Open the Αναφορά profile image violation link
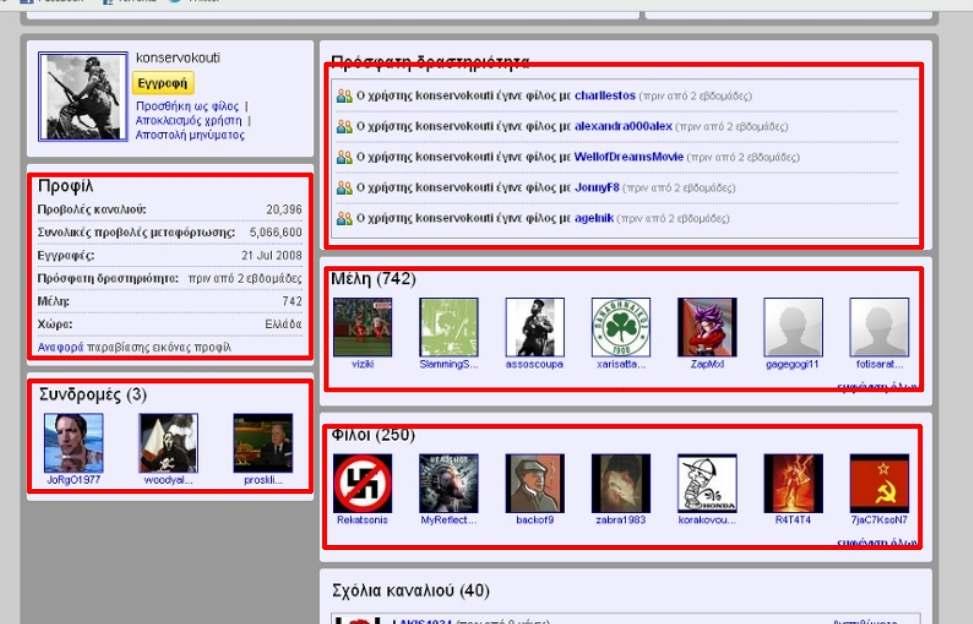Viewport: 973px width, 624px height. (x=60, y=347)
